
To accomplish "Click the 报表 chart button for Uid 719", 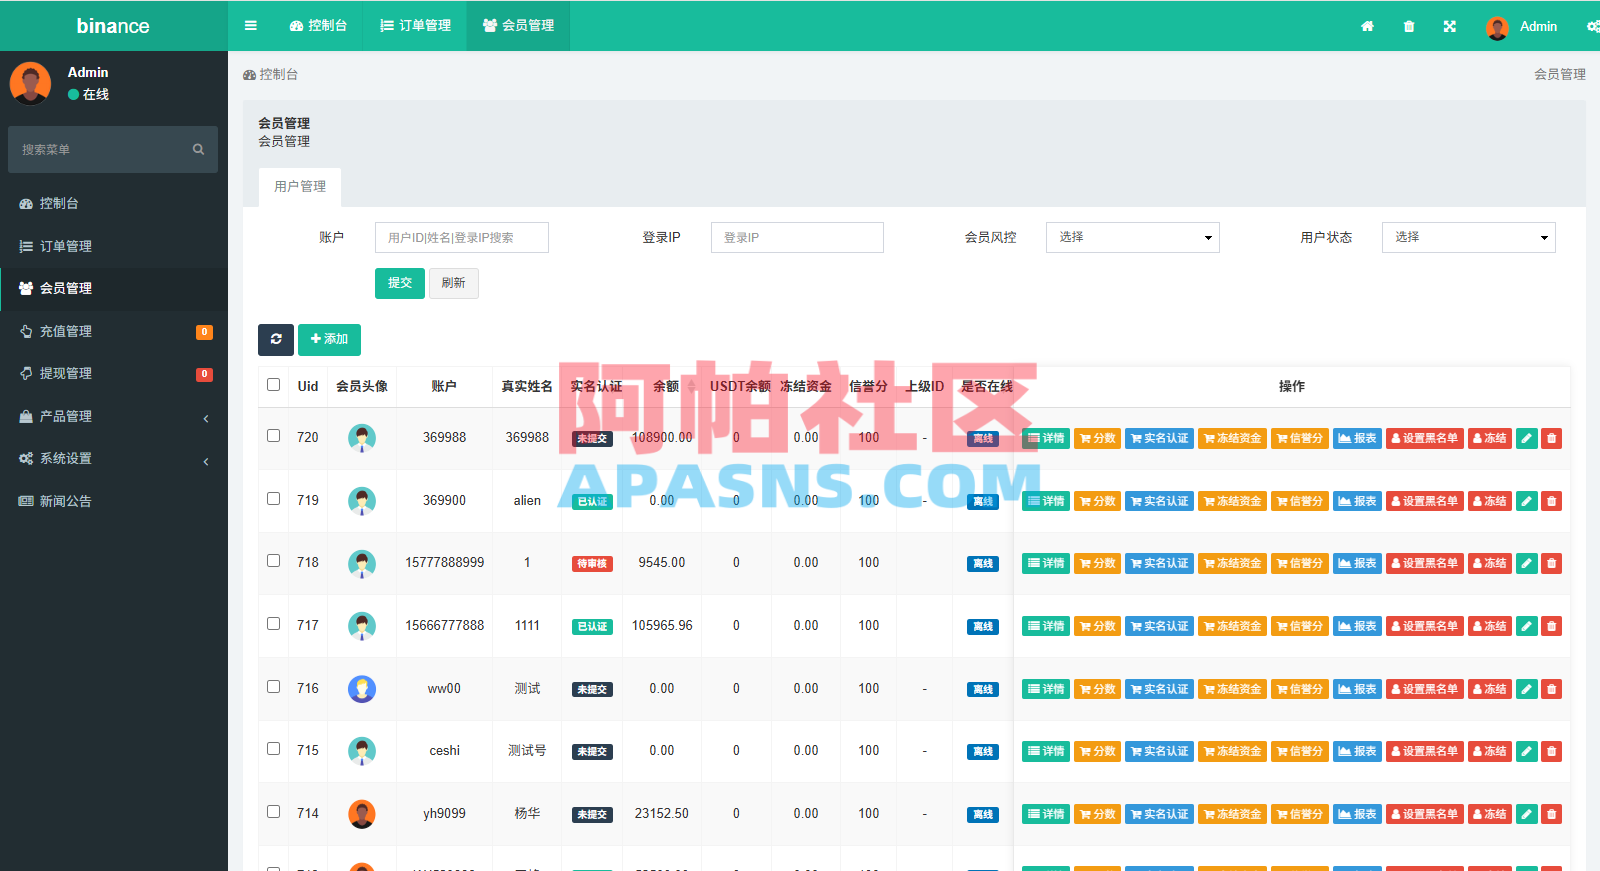I will pyautogui.click(x=1358, y=501).
